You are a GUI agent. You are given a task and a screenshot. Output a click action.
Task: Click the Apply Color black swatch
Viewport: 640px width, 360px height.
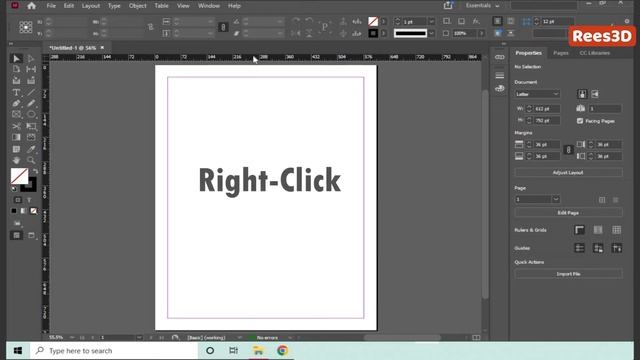coord(14,211)
